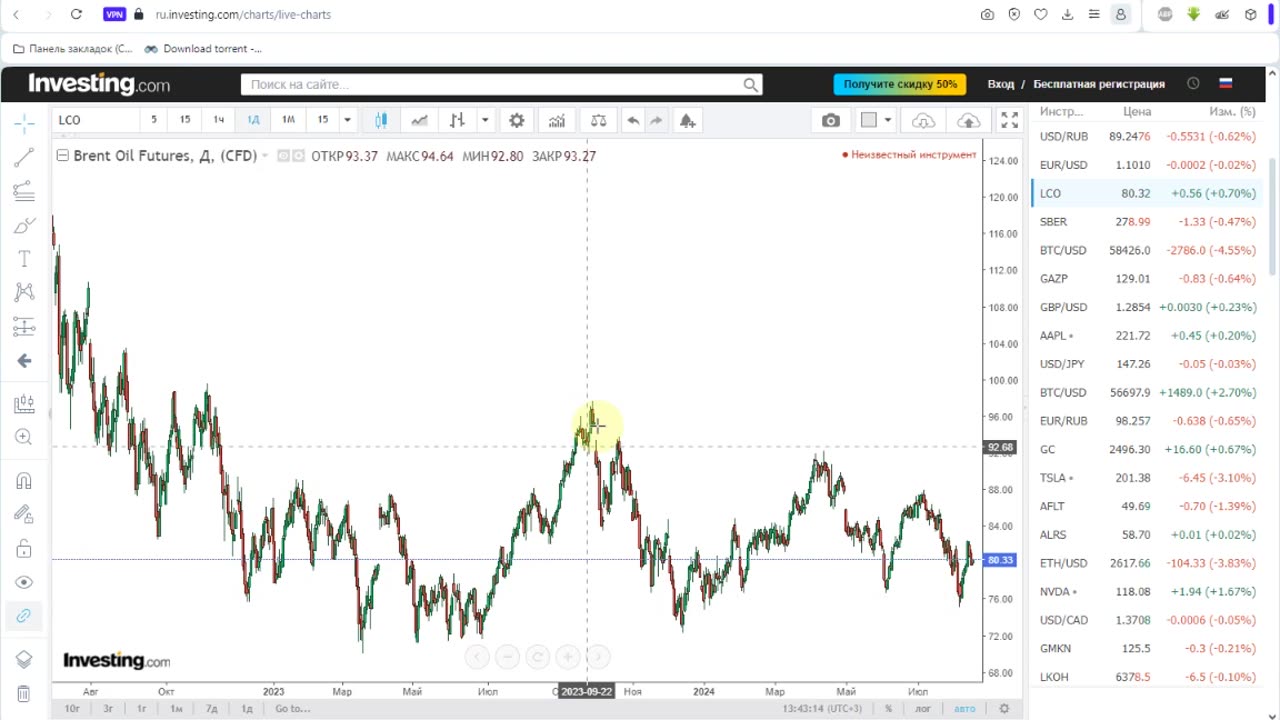Activate the zoom in tool
Viewport: 1280px width, 720px height.
click(x=24, y=437)
